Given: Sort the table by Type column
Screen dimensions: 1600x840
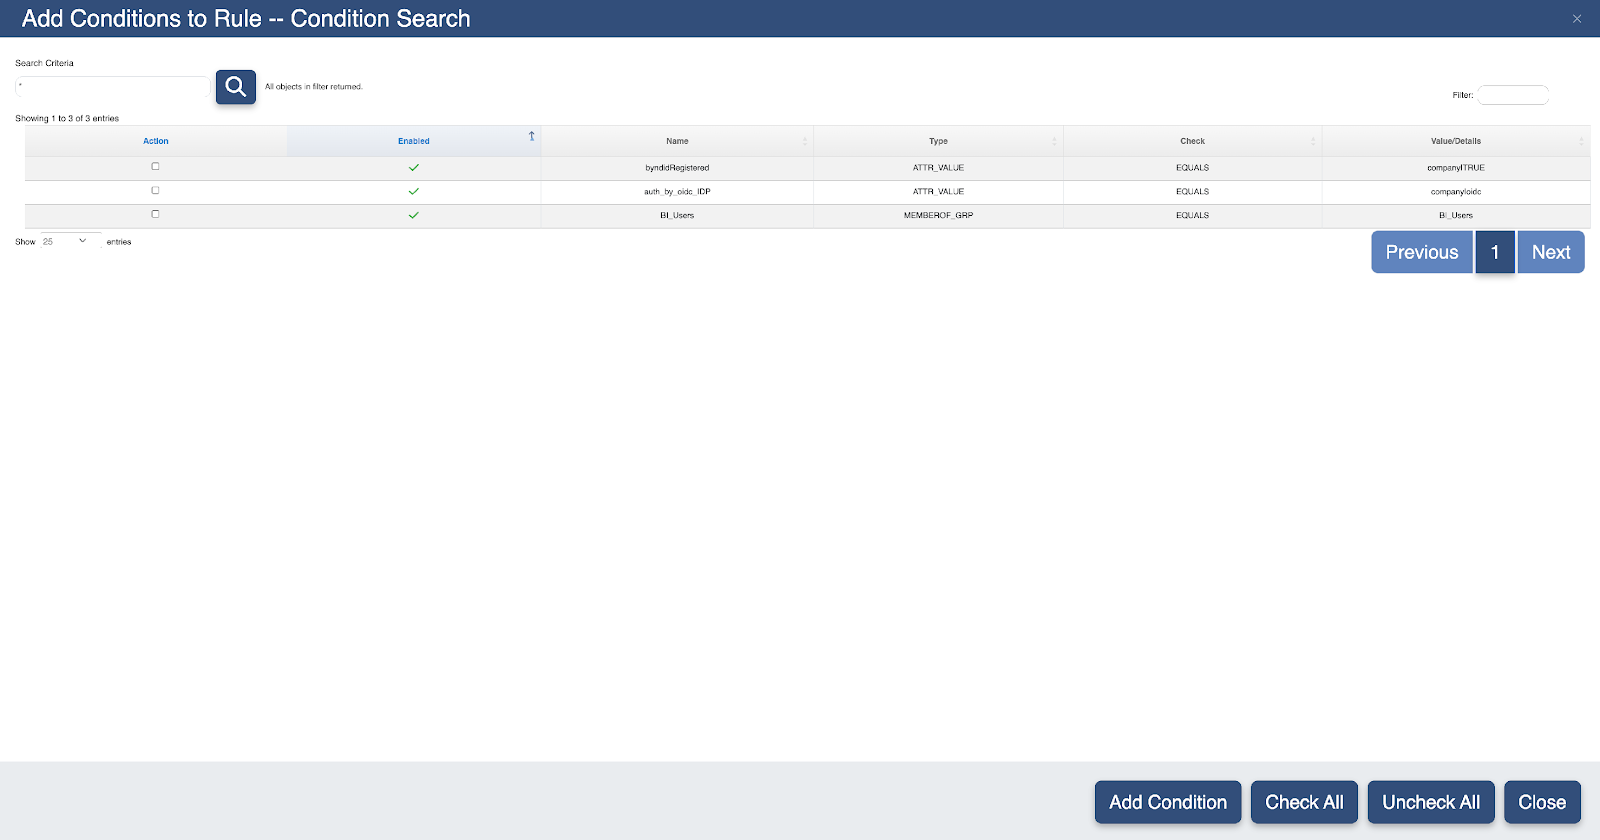Looking at the screenshot, I should [938, 141].
